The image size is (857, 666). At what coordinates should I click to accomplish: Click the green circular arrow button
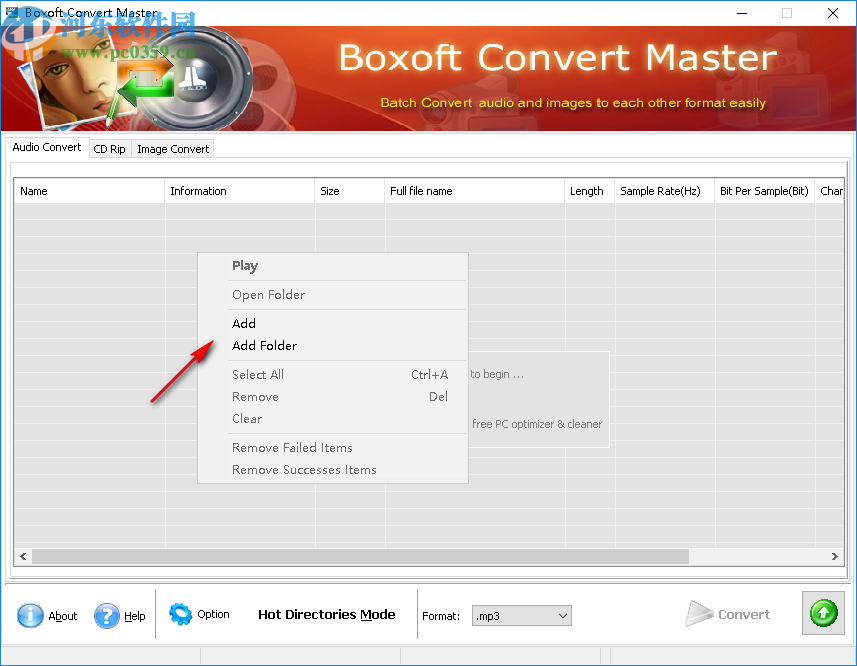tap(822, 613)
